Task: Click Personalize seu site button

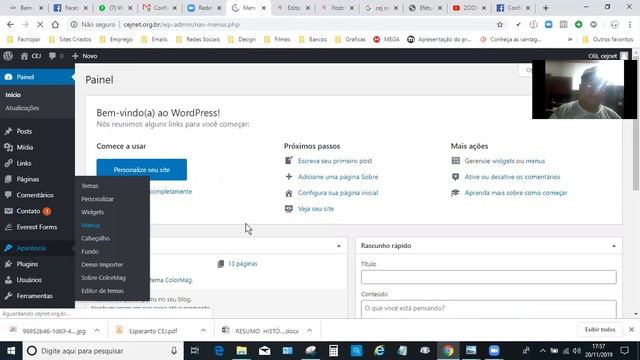Action: click(x=142, y=169)
